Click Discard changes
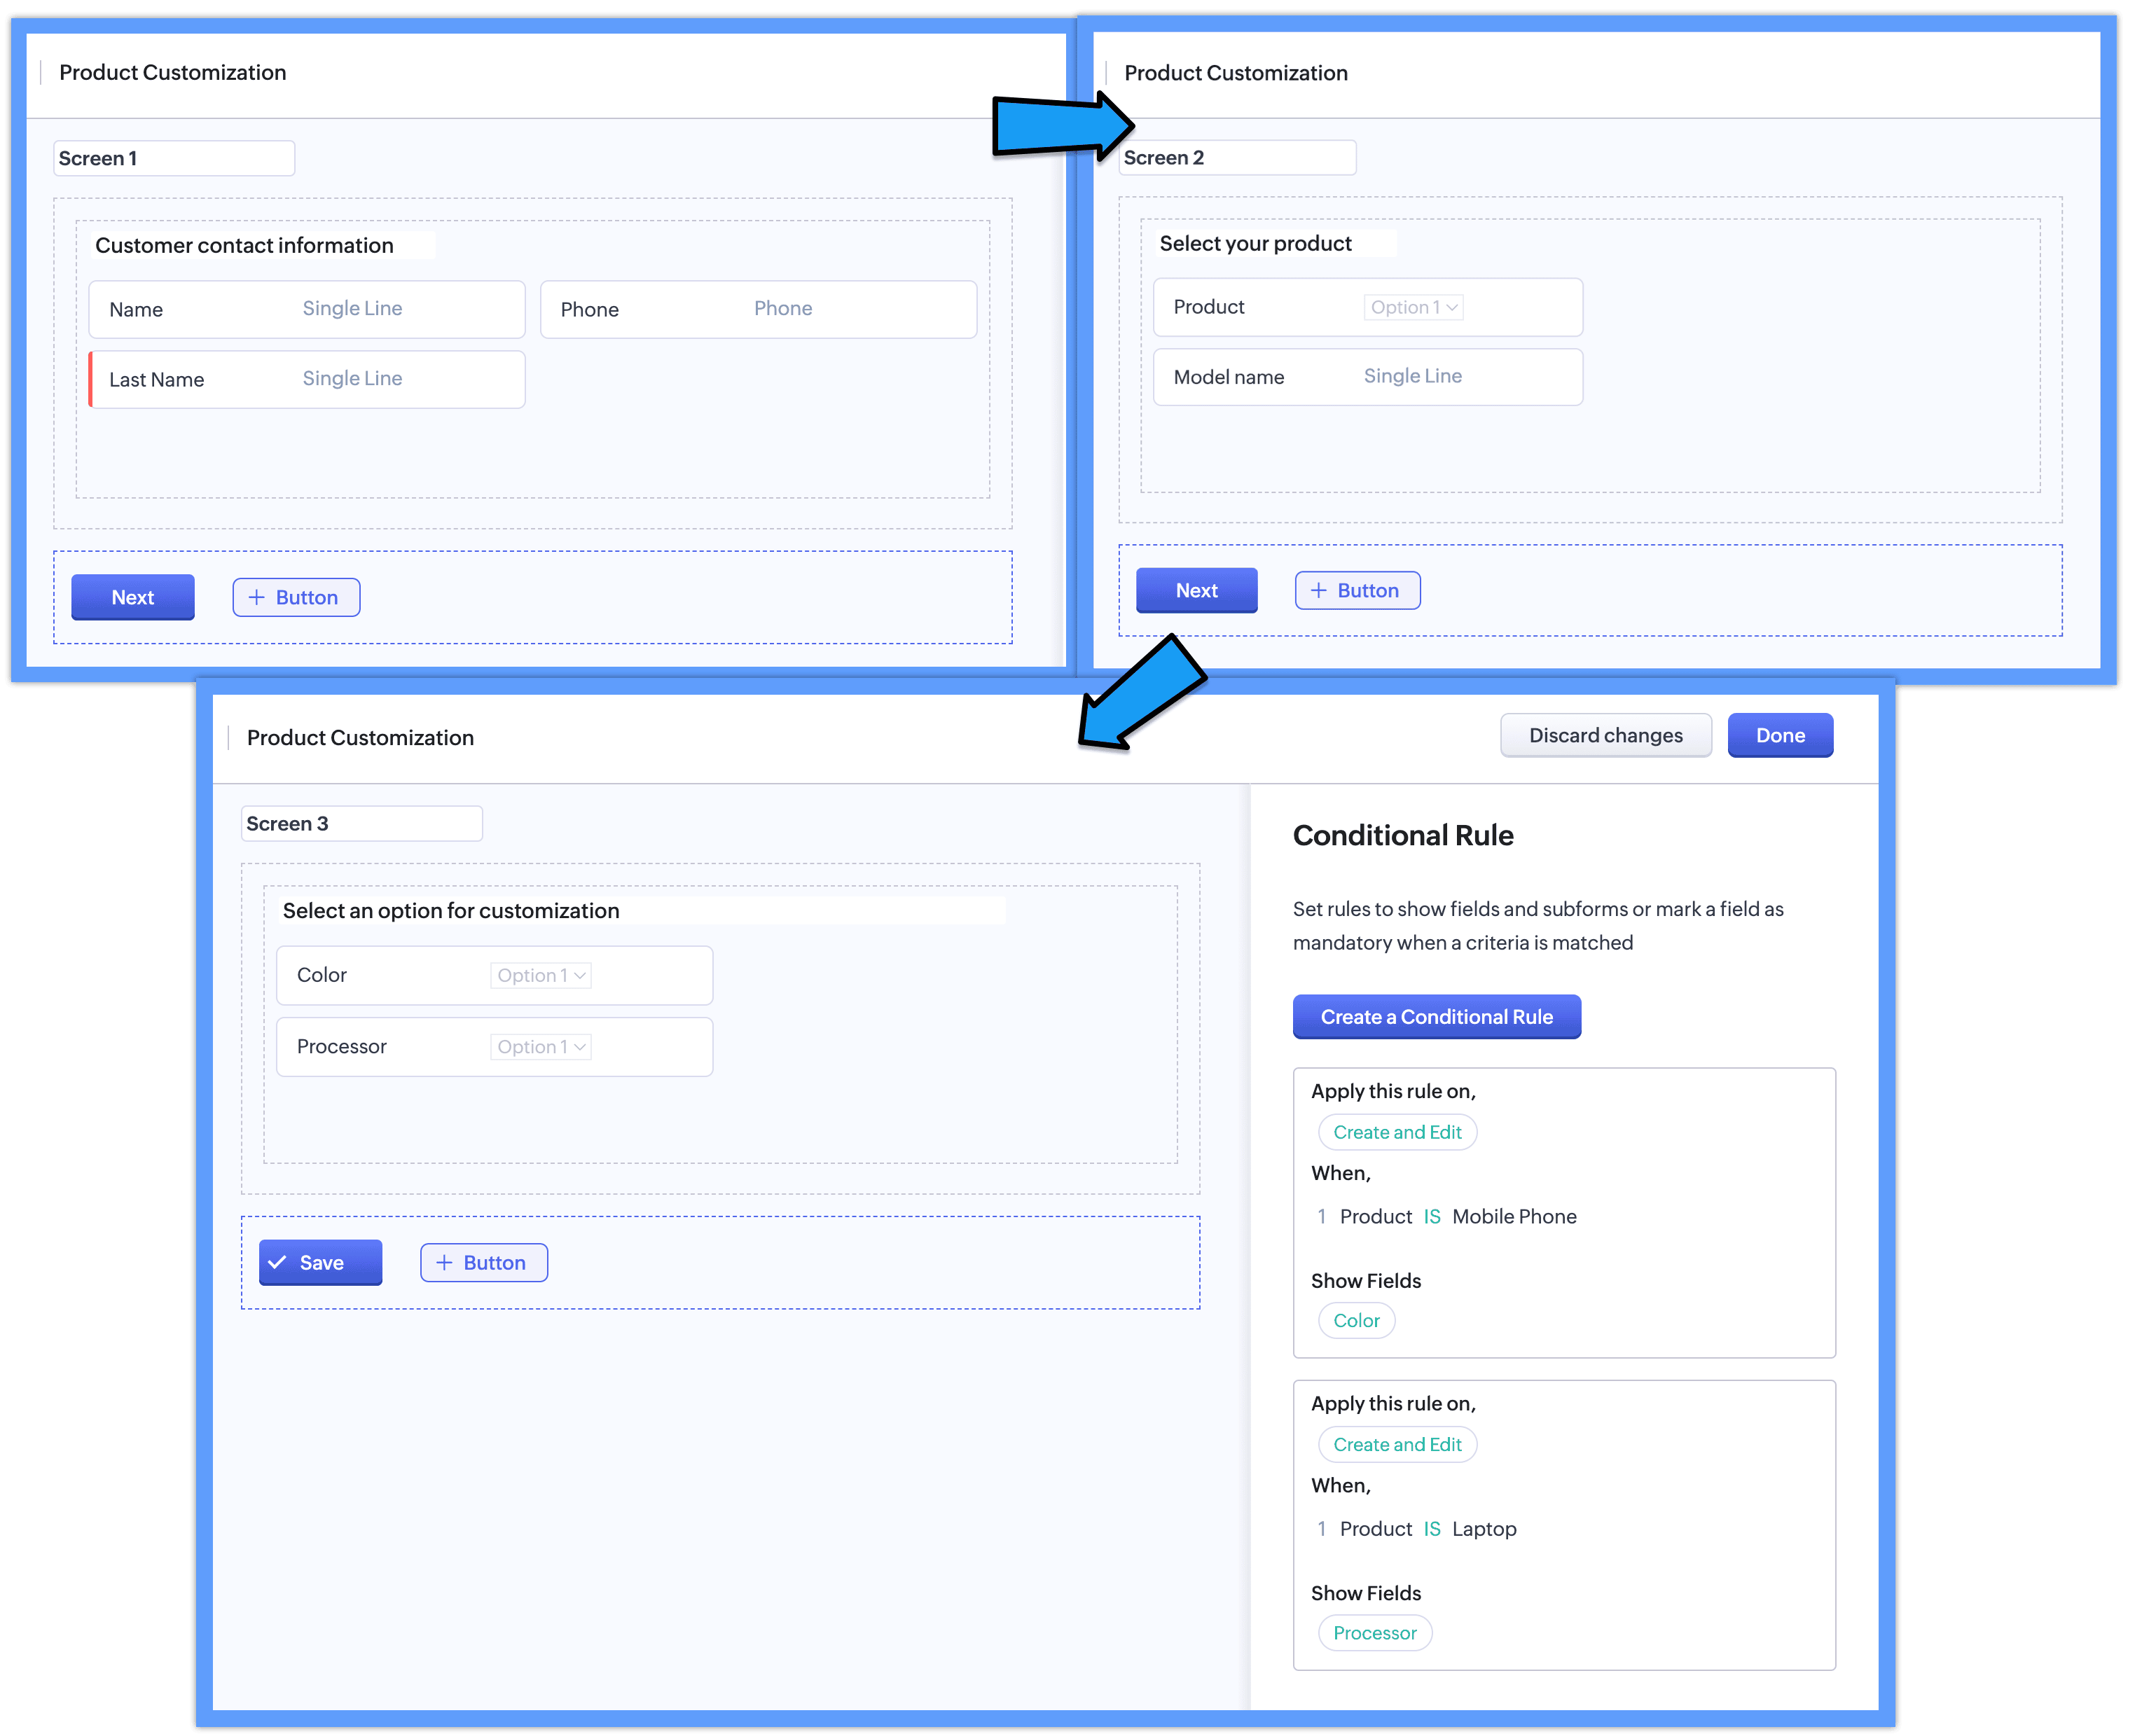Screen dimensions: 2156x1734 pos(1605,735)
